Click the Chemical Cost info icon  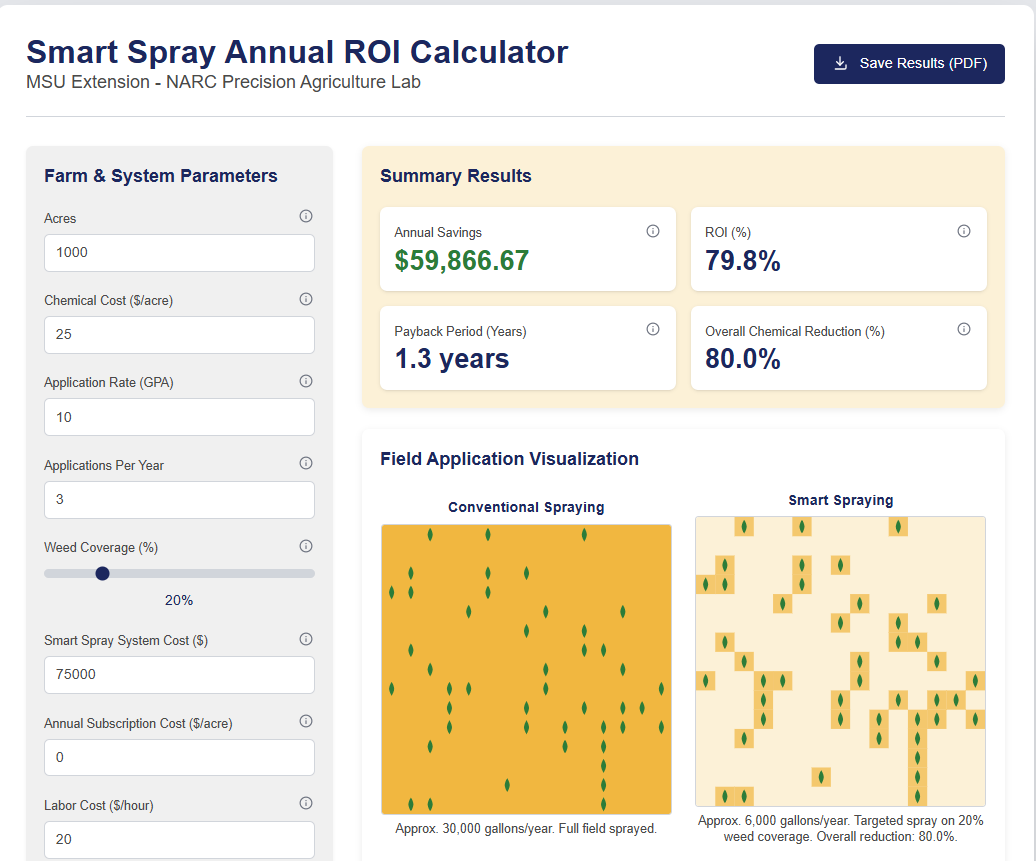pyautogui.click(x=306, y=299)
